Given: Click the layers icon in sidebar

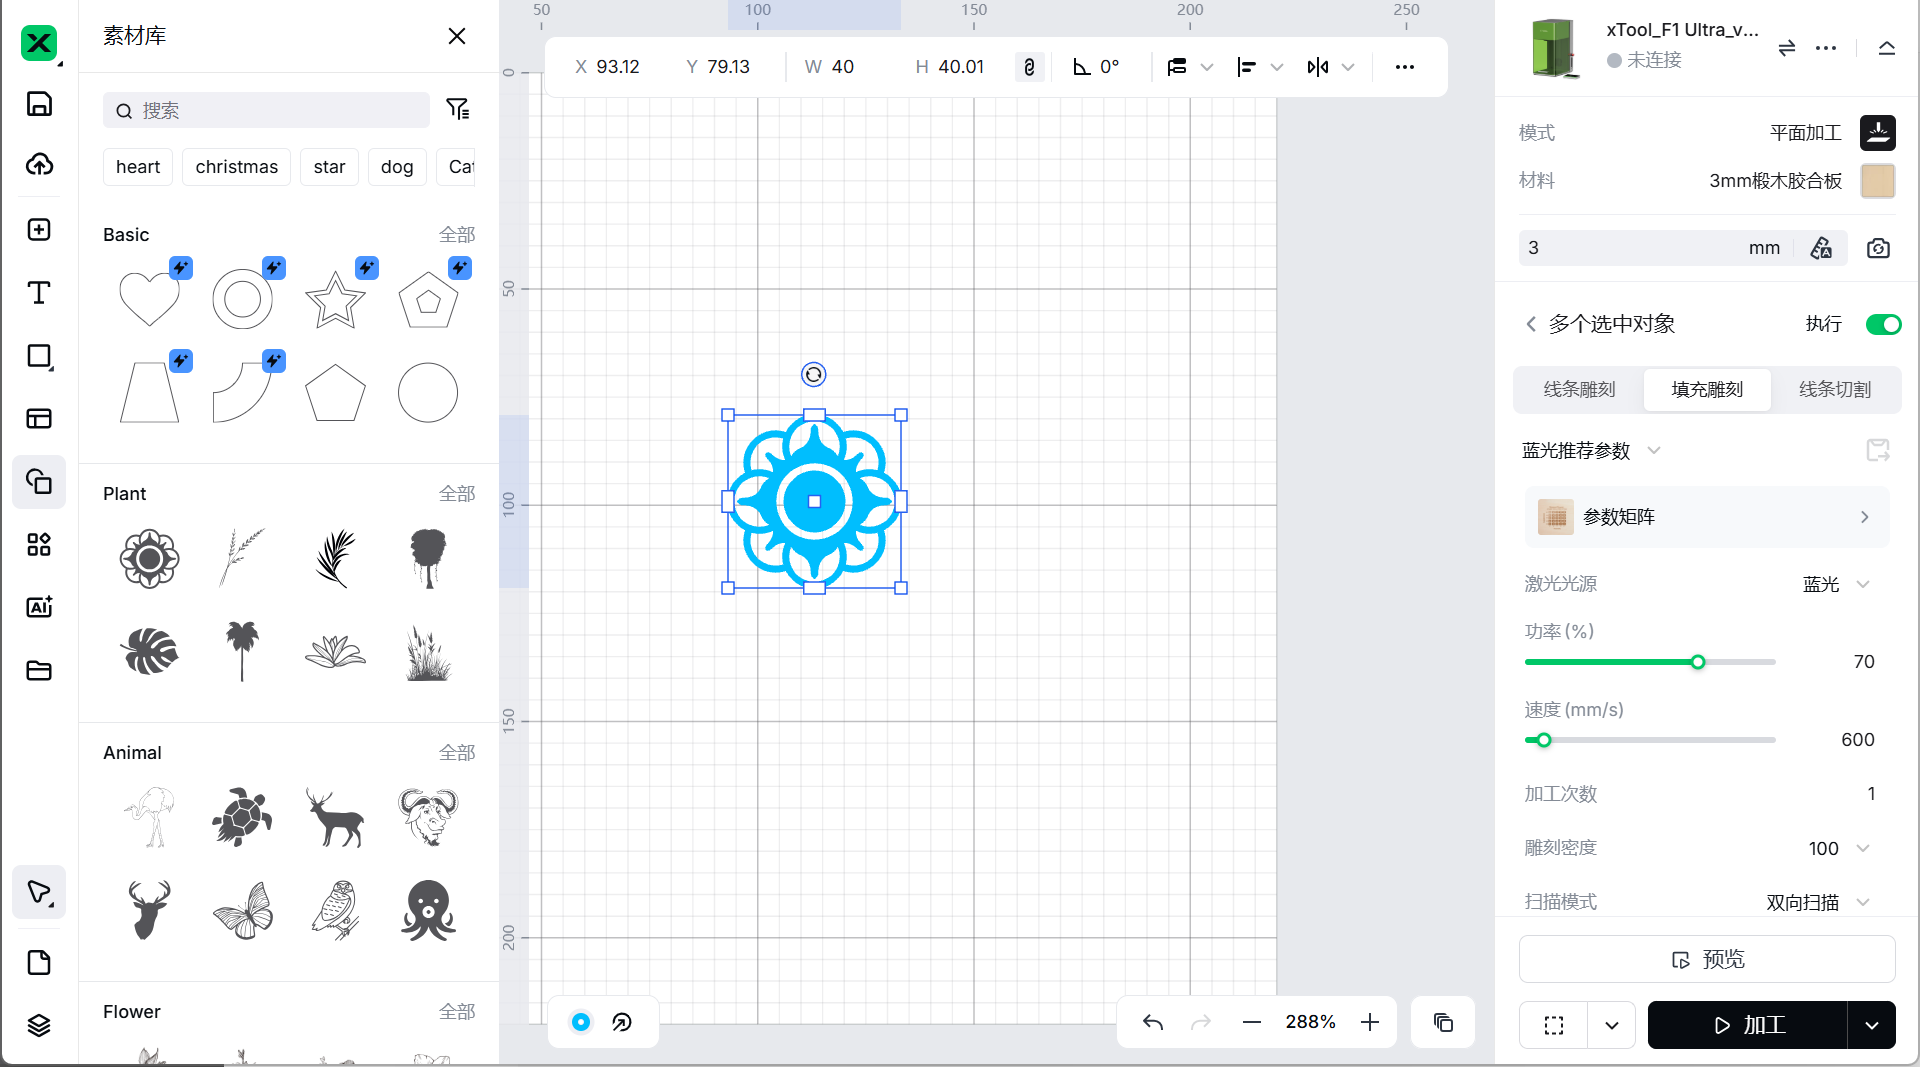Looking at the screenshot, I should click(39, 1025).
